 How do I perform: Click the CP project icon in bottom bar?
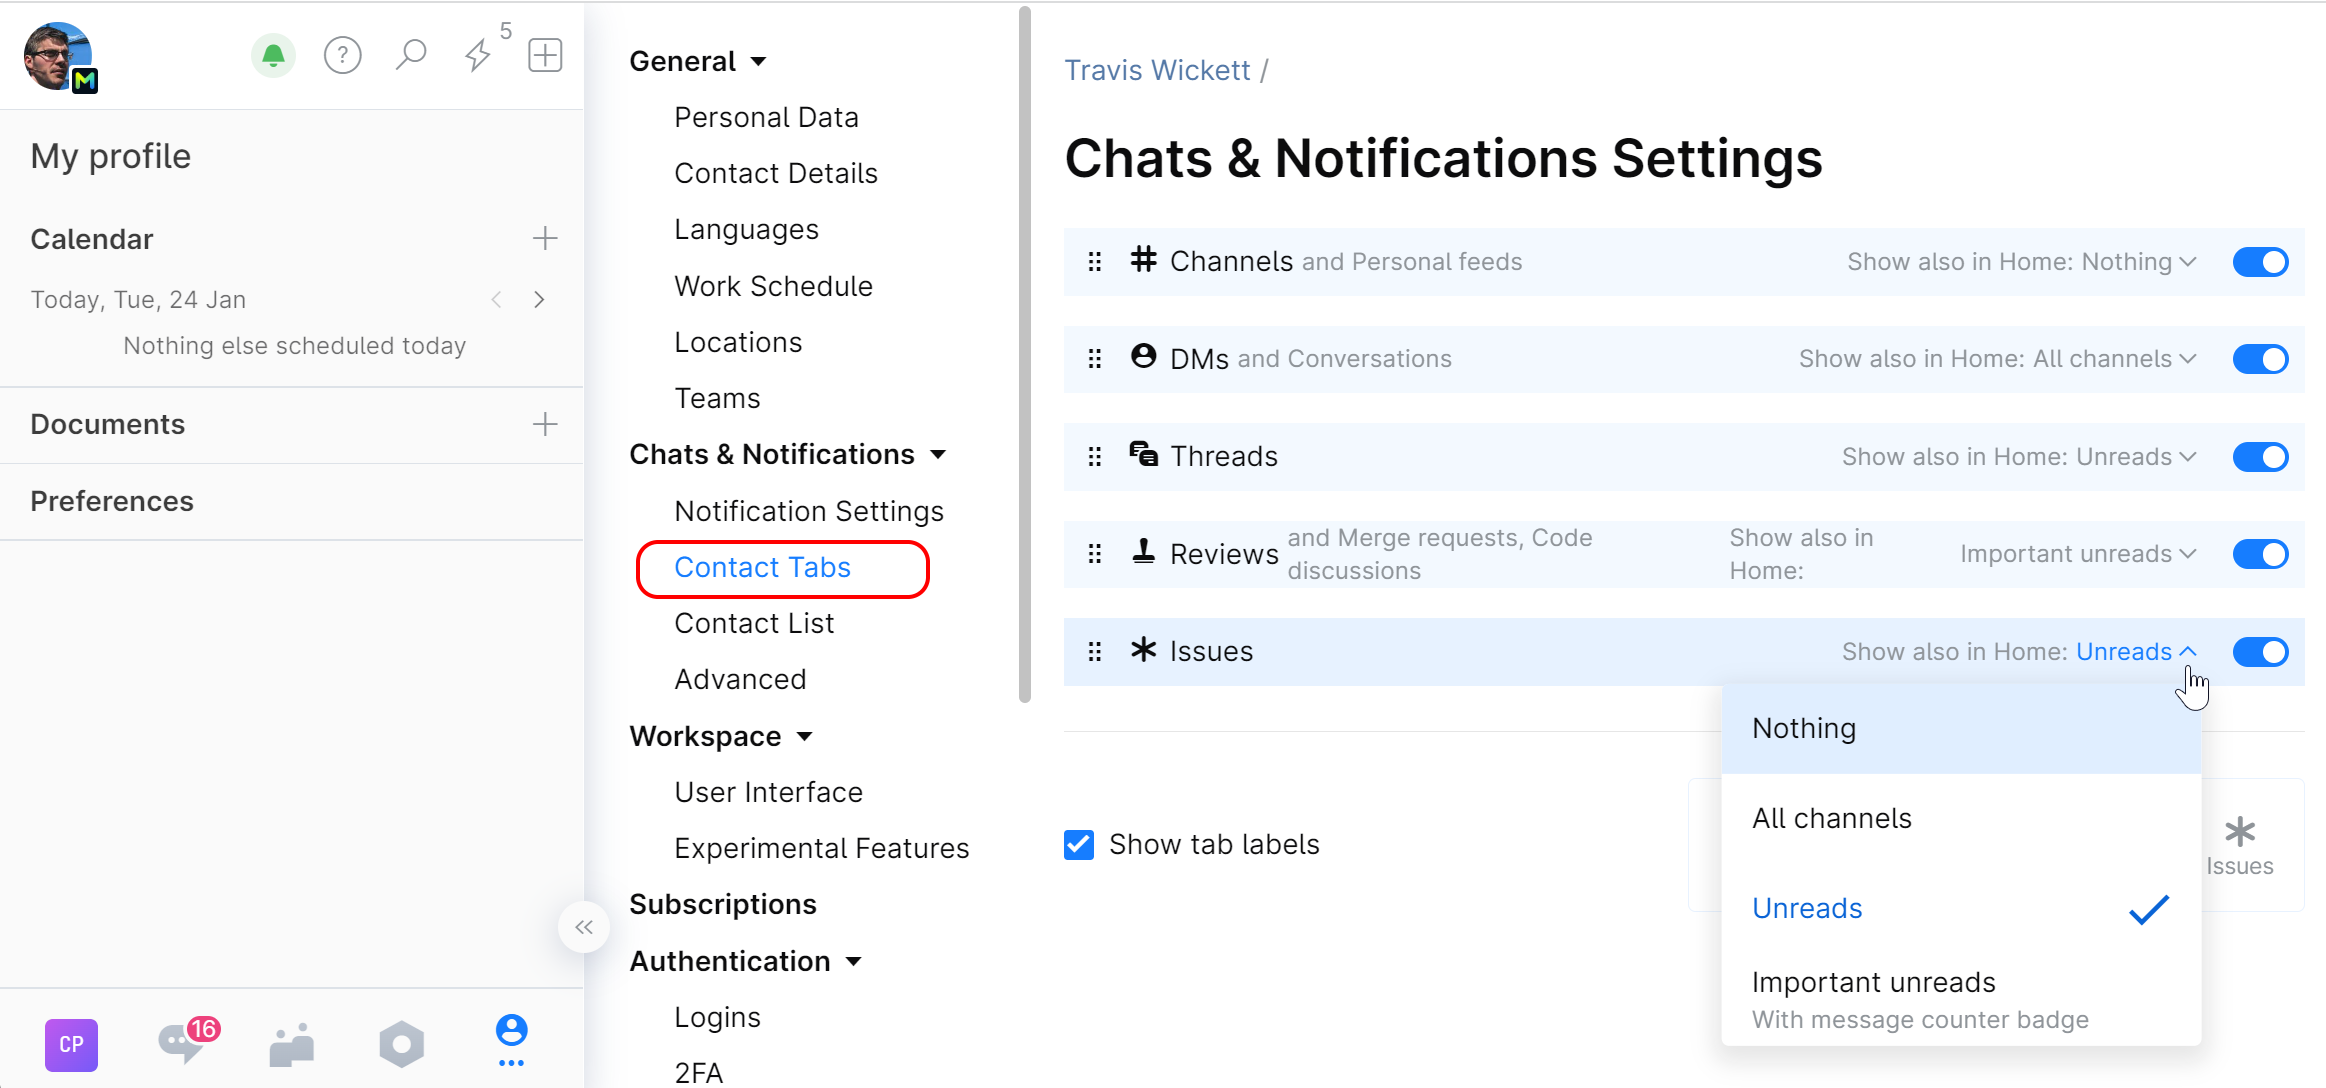(x=71, y=1044)
